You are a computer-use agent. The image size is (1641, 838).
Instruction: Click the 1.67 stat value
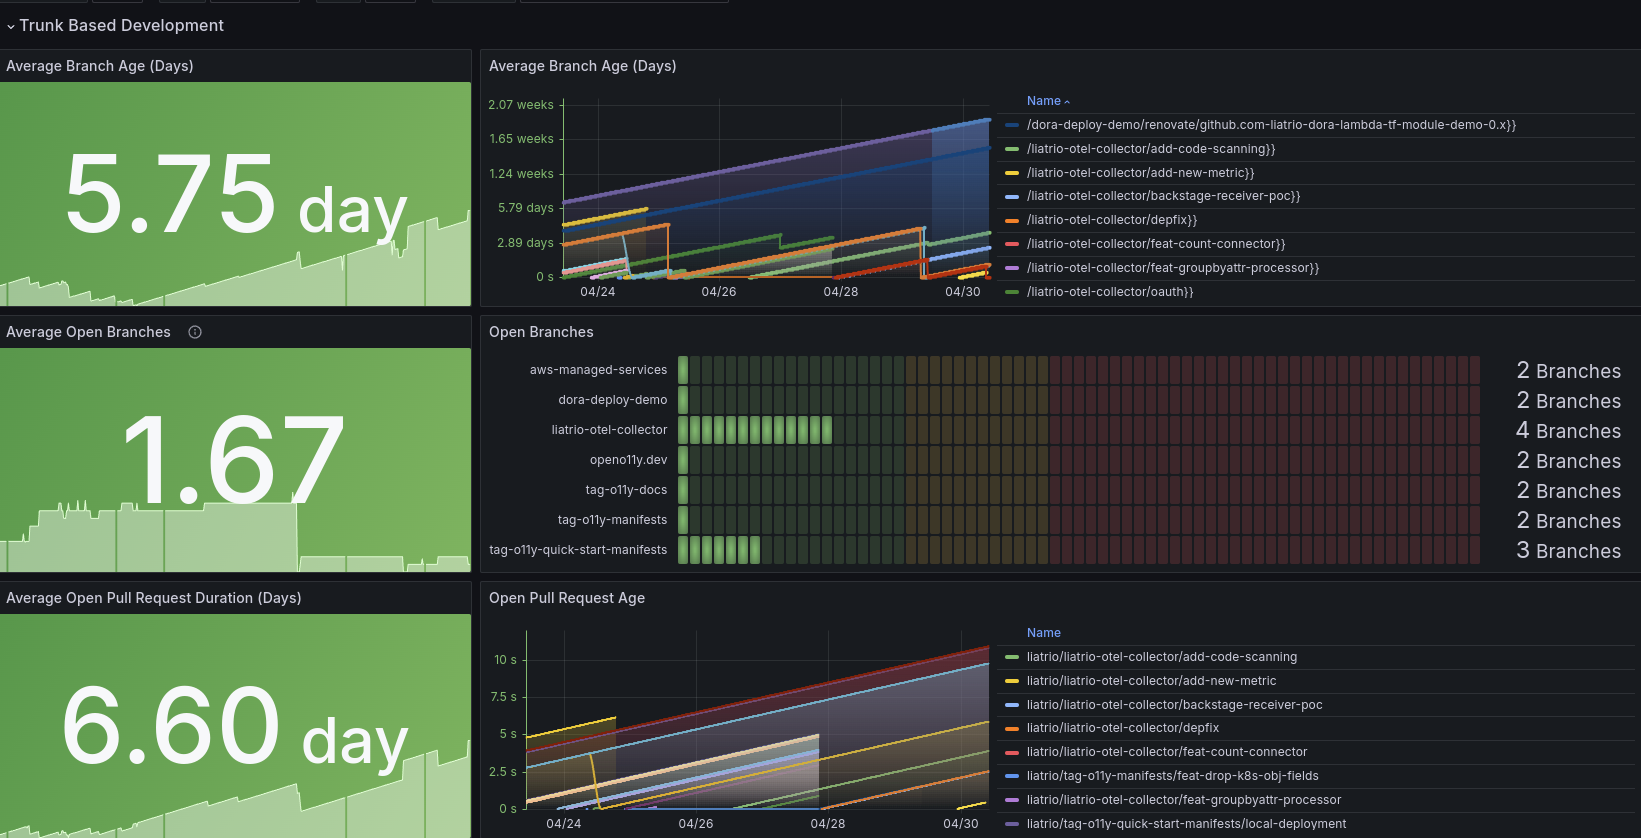(234, 460)
